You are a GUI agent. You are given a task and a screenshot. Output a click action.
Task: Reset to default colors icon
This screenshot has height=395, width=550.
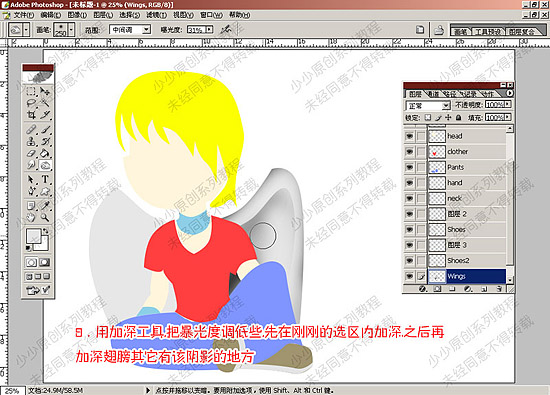(29, 248)
